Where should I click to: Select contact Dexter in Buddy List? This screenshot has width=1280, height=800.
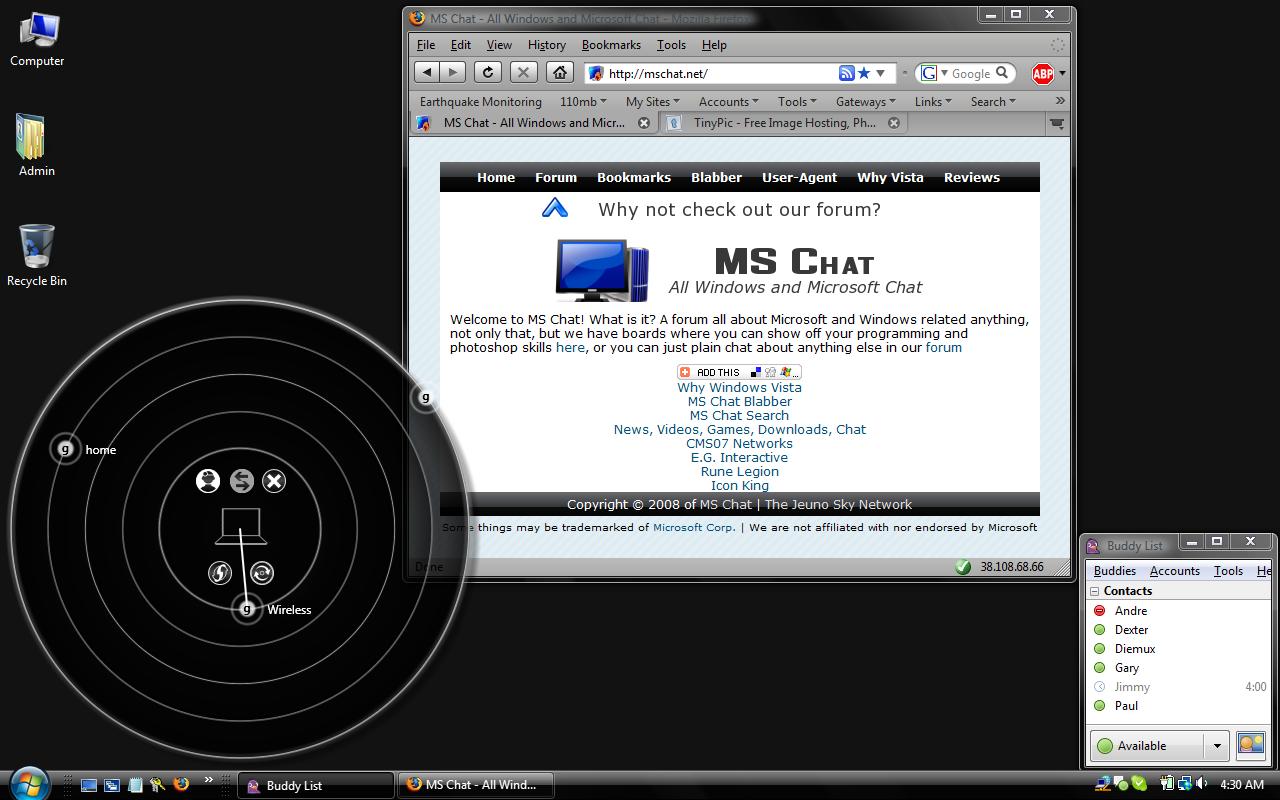(x=1131, y=629)
